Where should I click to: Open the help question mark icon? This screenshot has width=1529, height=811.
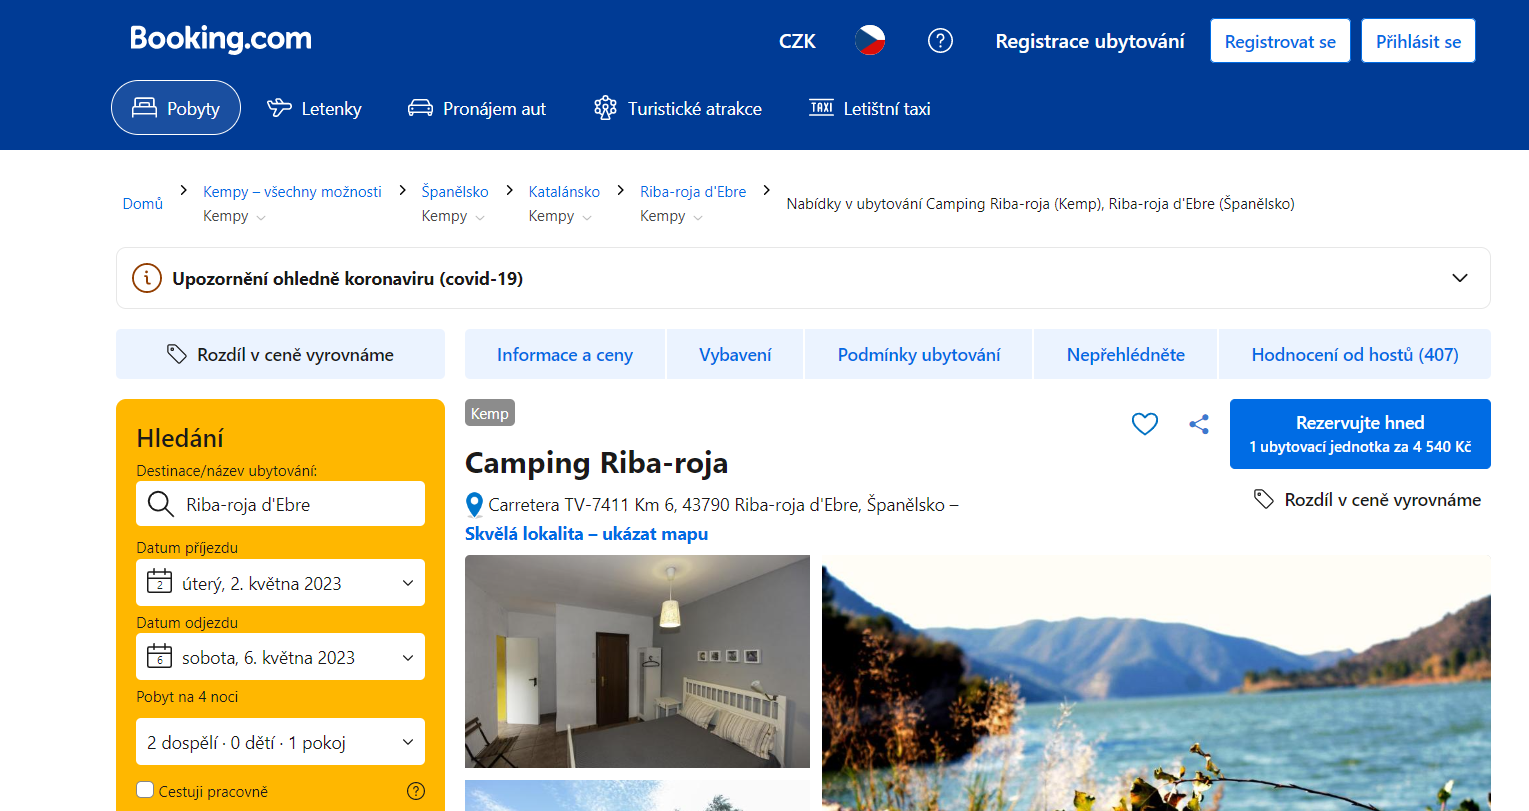pos(940,41)
